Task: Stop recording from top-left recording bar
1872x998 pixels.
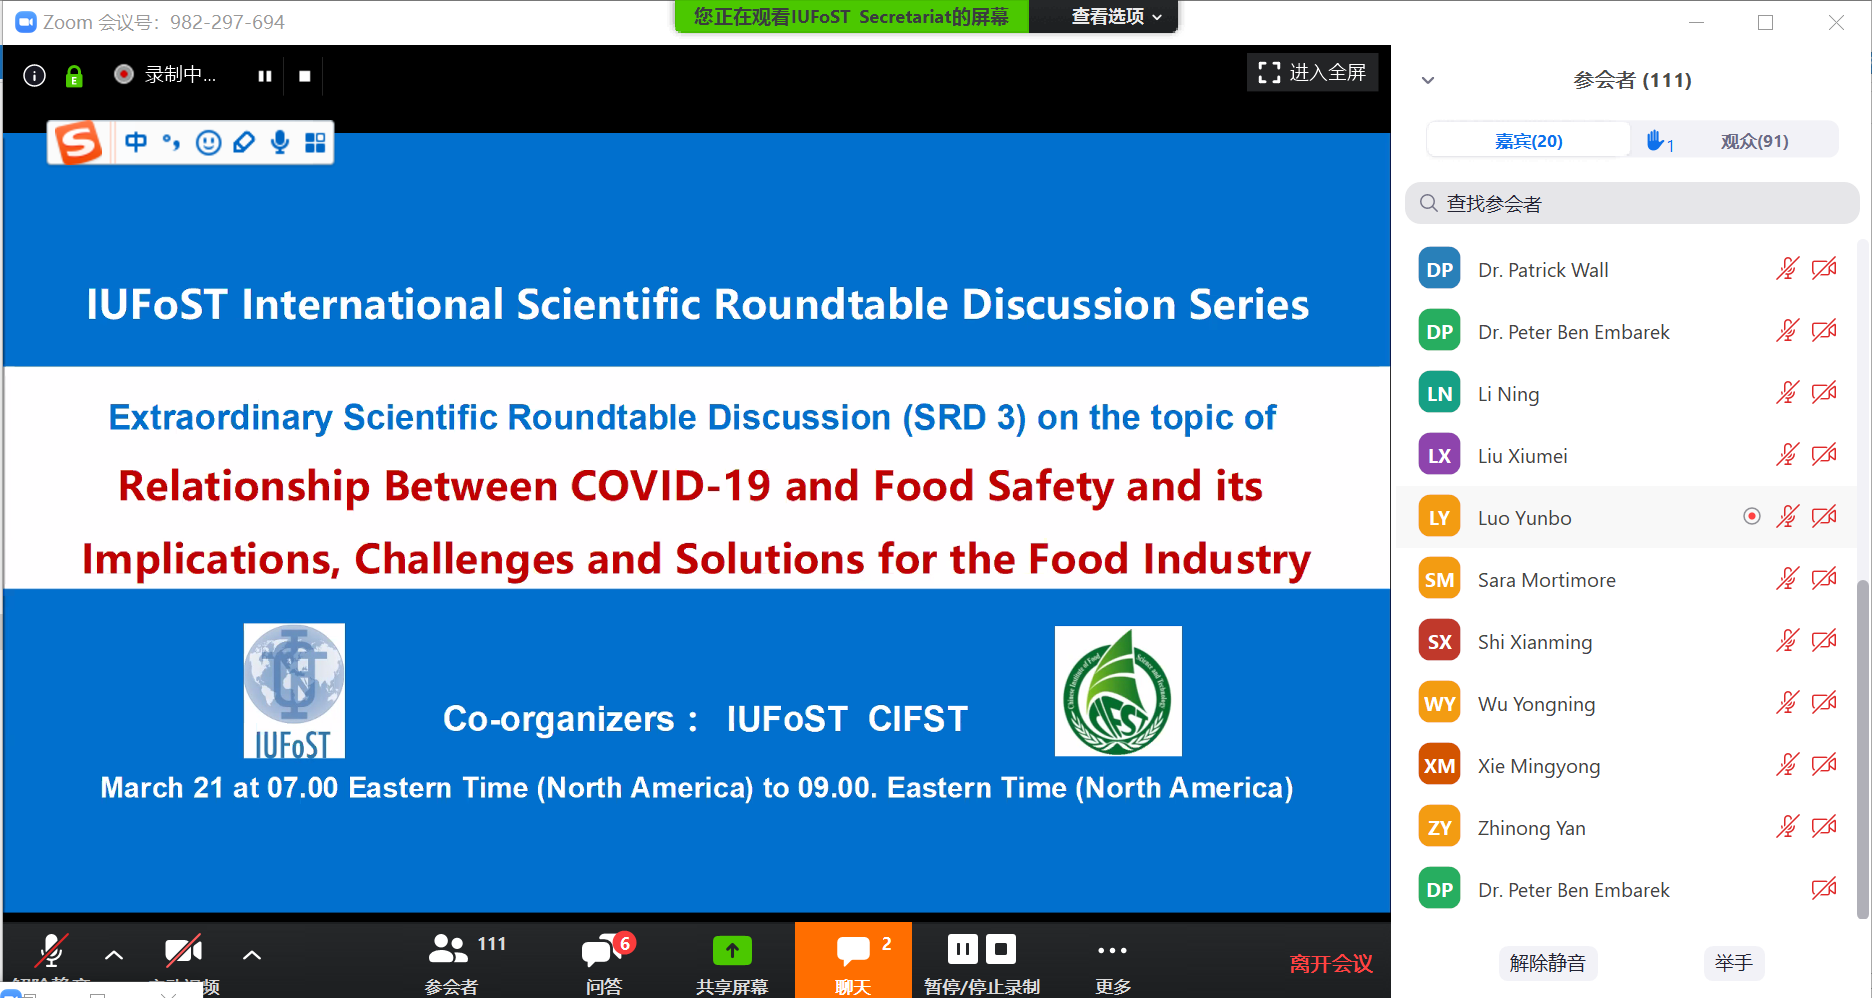Action: (305, 76)
